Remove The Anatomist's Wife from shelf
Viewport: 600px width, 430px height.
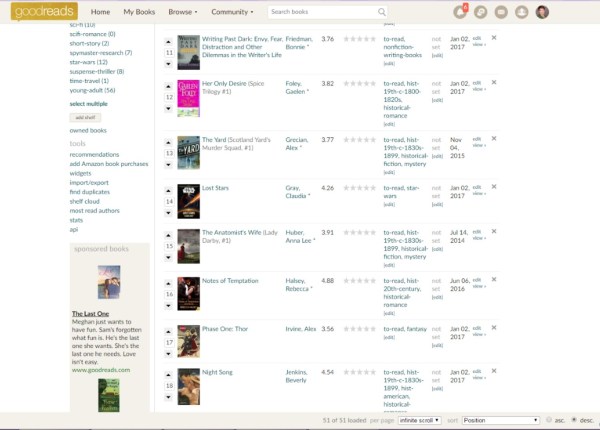pyautogui.click(x=494, y=231)
